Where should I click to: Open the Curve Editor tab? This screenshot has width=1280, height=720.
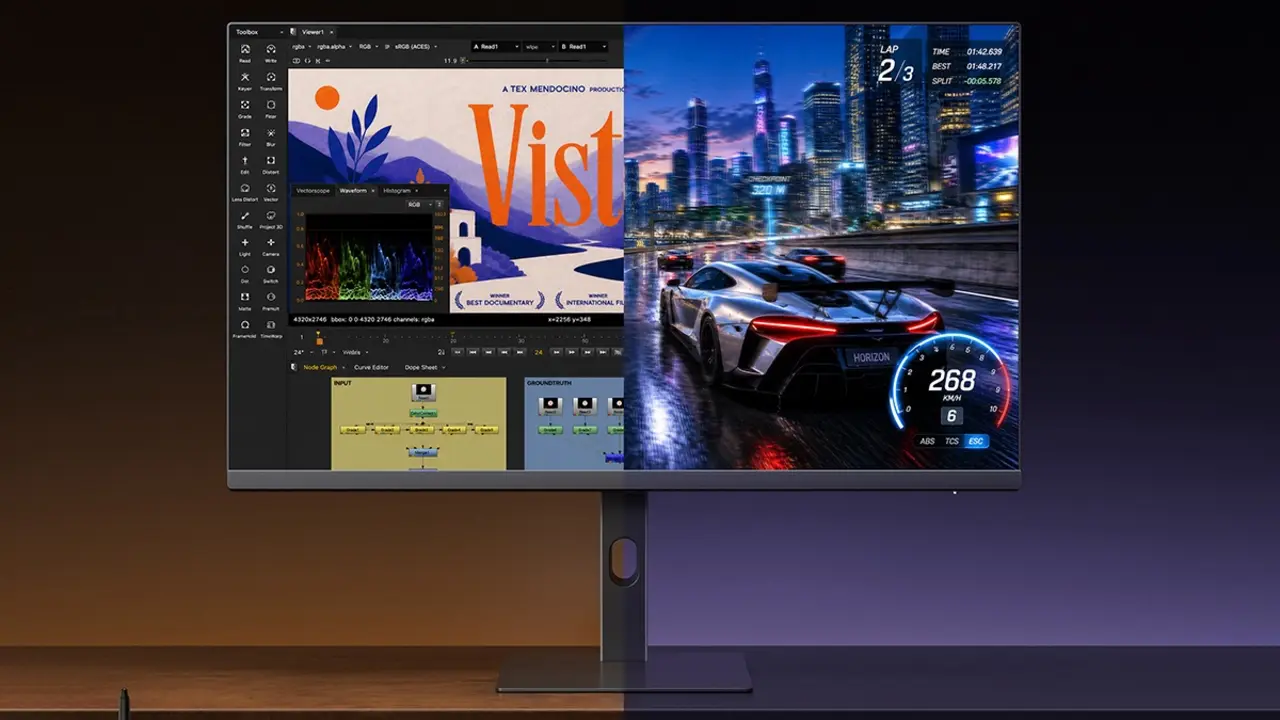tap(371, 367)
